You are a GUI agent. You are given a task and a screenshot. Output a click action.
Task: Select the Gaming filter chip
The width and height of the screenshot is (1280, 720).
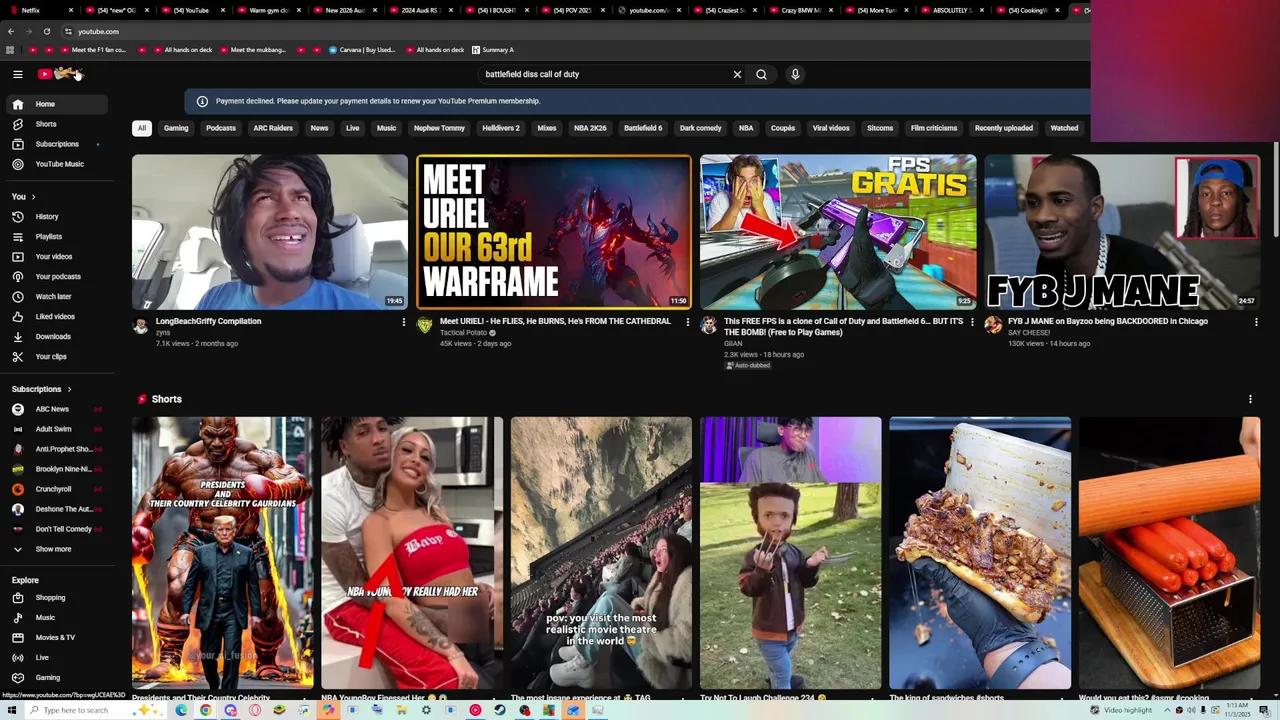tap(176, 128)
